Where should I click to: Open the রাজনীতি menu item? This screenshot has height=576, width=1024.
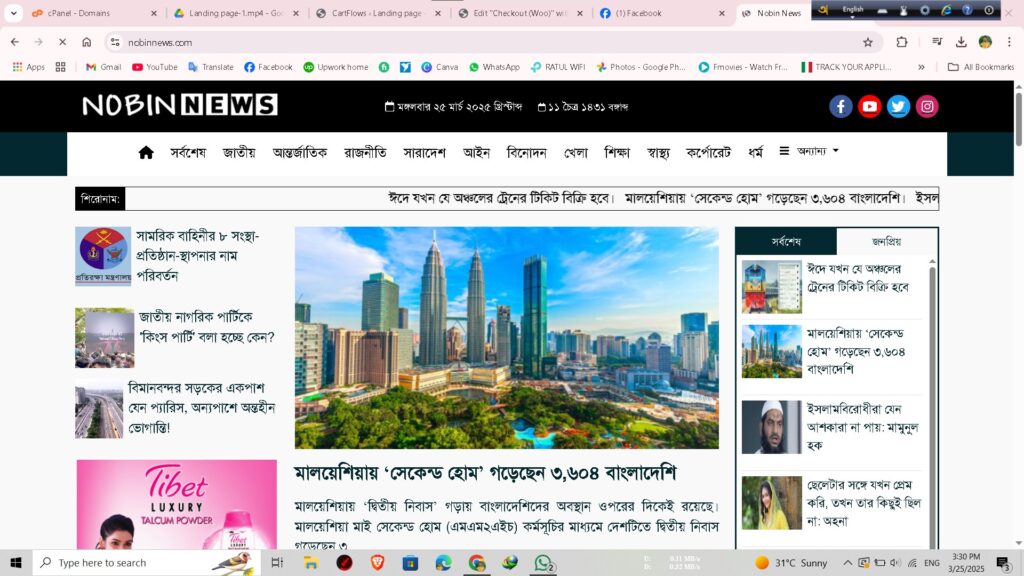coord(365,153)
